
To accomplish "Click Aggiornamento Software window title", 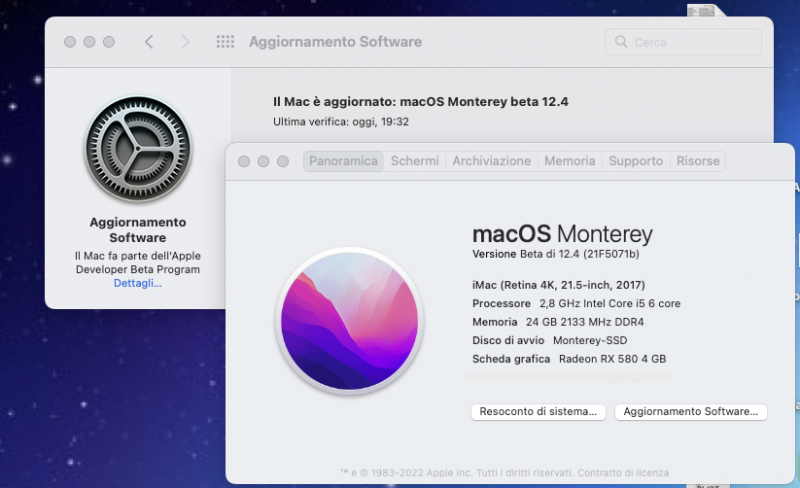I will tap(335, 42).
